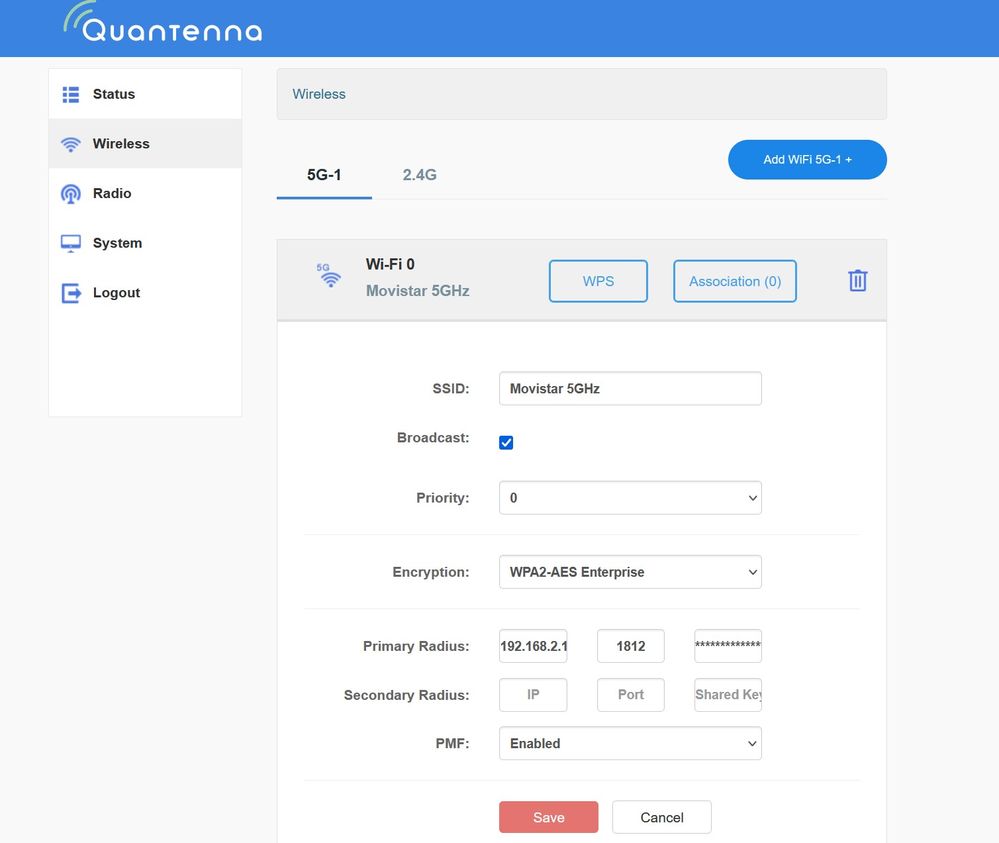Open the Priority dropdown
999x843 pixels.
pos(630,498)
